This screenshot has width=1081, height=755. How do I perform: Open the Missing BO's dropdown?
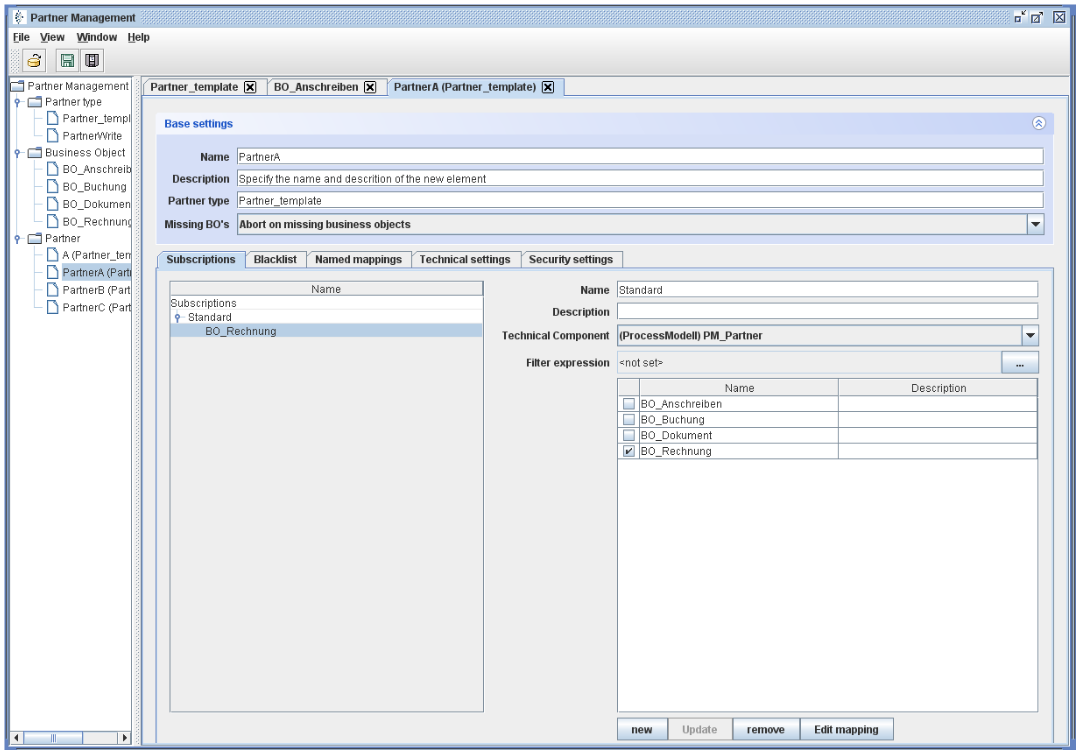pyautogui.click(x=1035, y=224)
